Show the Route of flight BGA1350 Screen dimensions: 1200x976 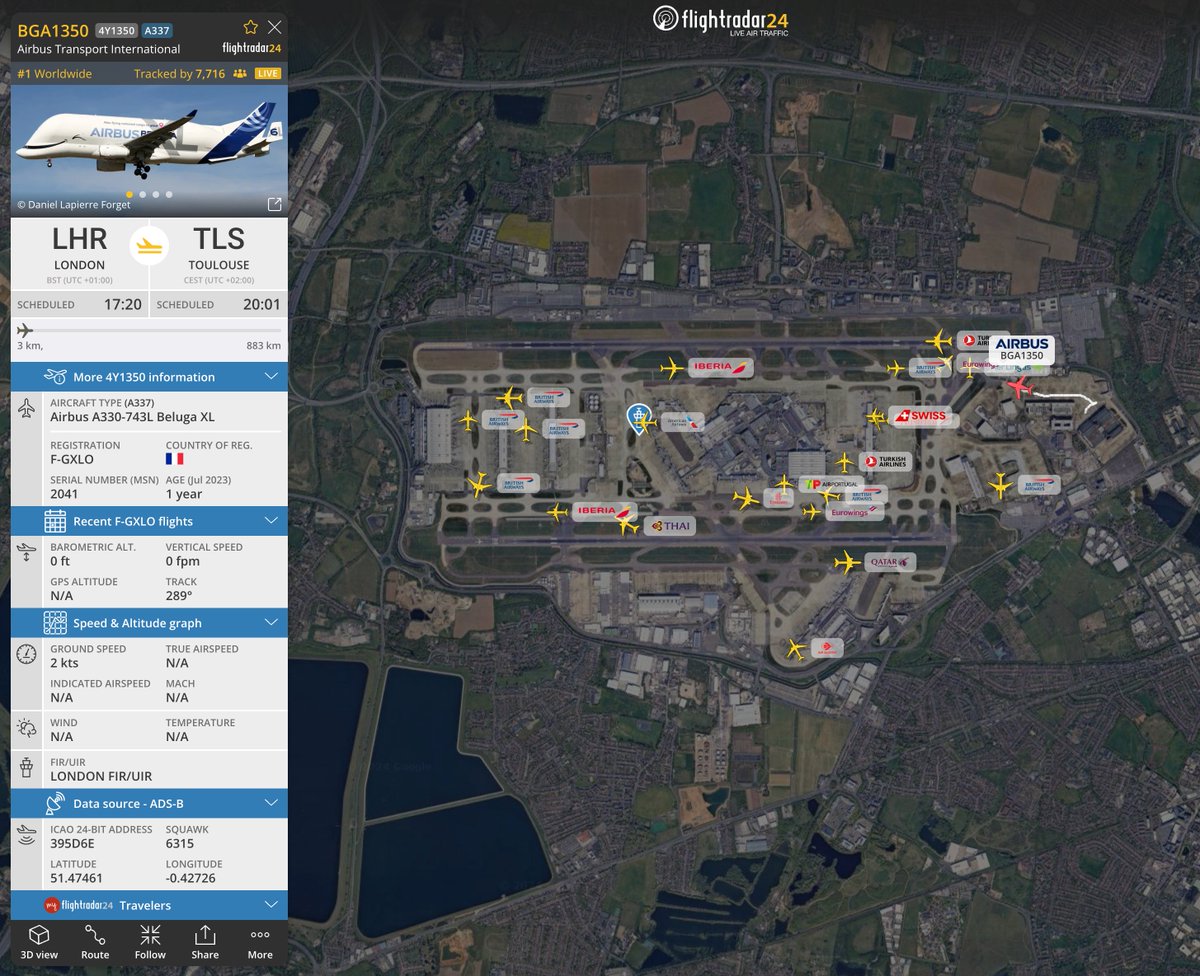[x=95, y=942]
